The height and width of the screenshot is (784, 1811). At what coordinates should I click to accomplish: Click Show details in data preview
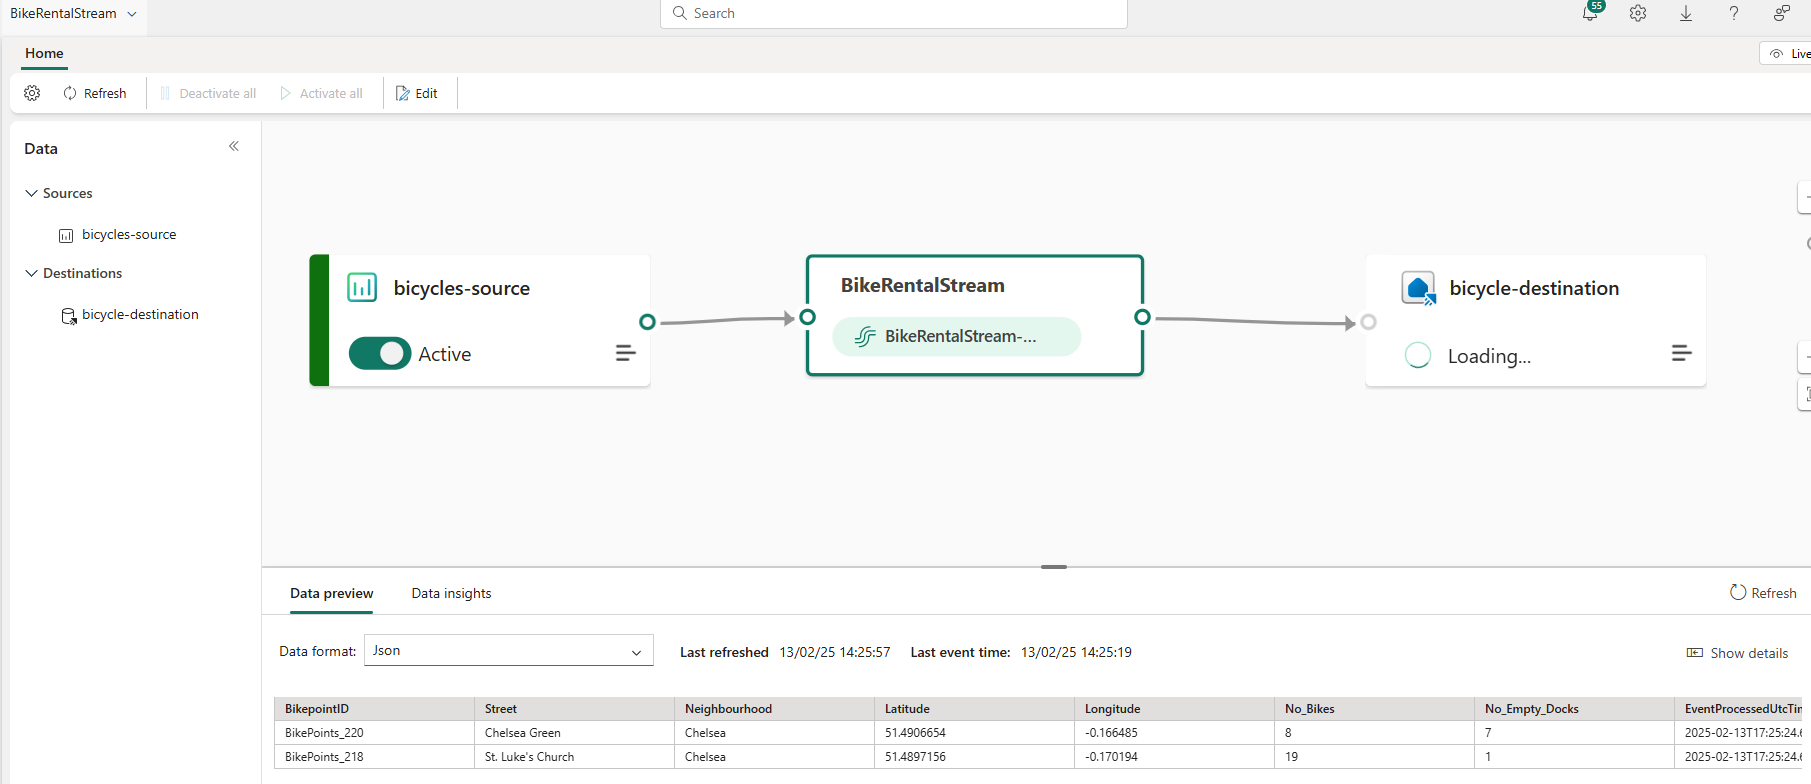tap(1737, 653)
